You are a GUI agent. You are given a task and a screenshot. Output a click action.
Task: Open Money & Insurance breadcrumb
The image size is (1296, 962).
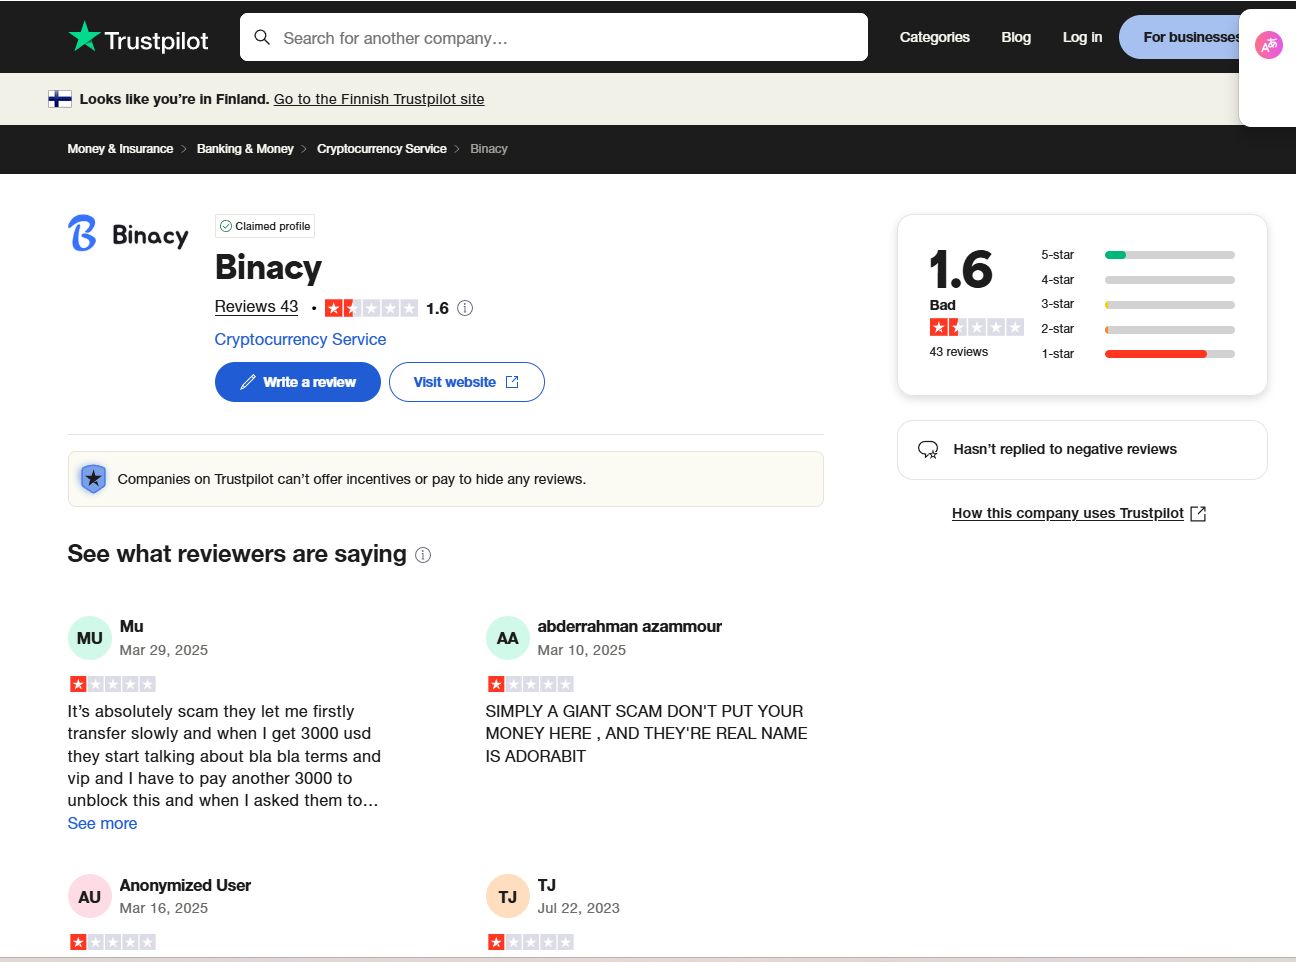point(120,149)
